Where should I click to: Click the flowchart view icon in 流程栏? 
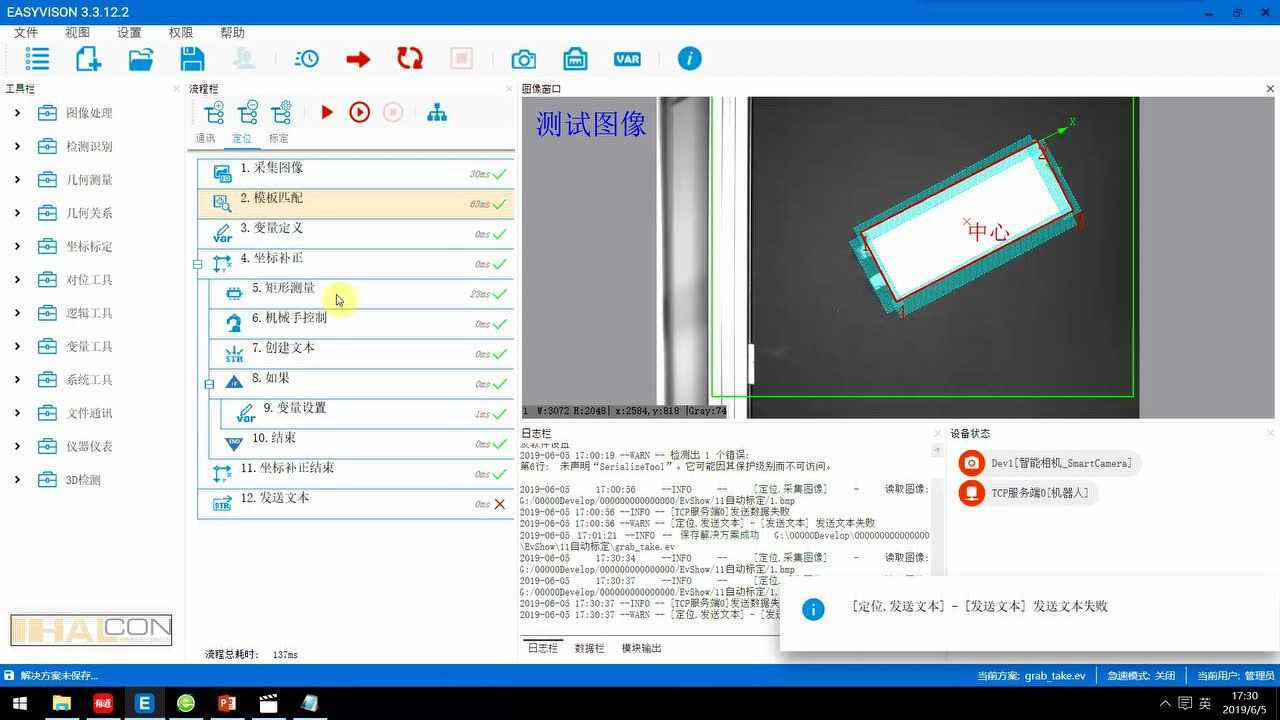pyautogui.click(x=437, y=112)
